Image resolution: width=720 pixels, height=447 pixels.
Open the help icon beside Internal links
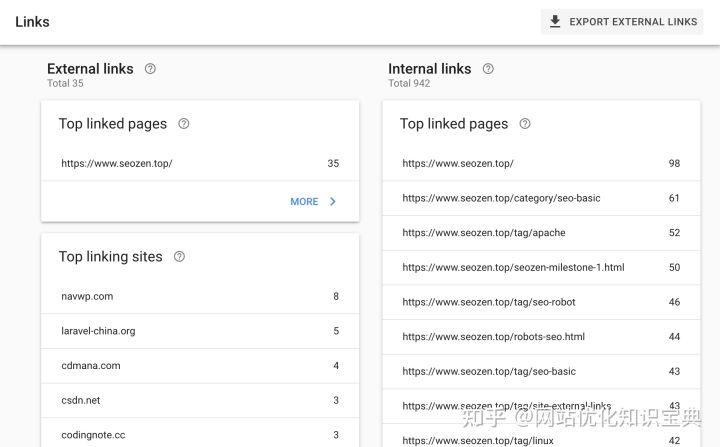click(x=488, y=69)
